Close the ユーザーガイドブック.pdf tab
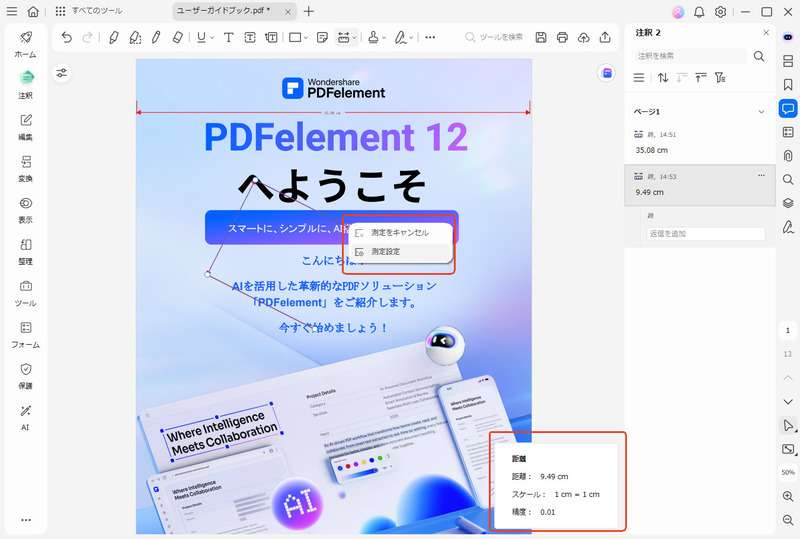Viewport: 800px width, 539px height. click(288, 11)
